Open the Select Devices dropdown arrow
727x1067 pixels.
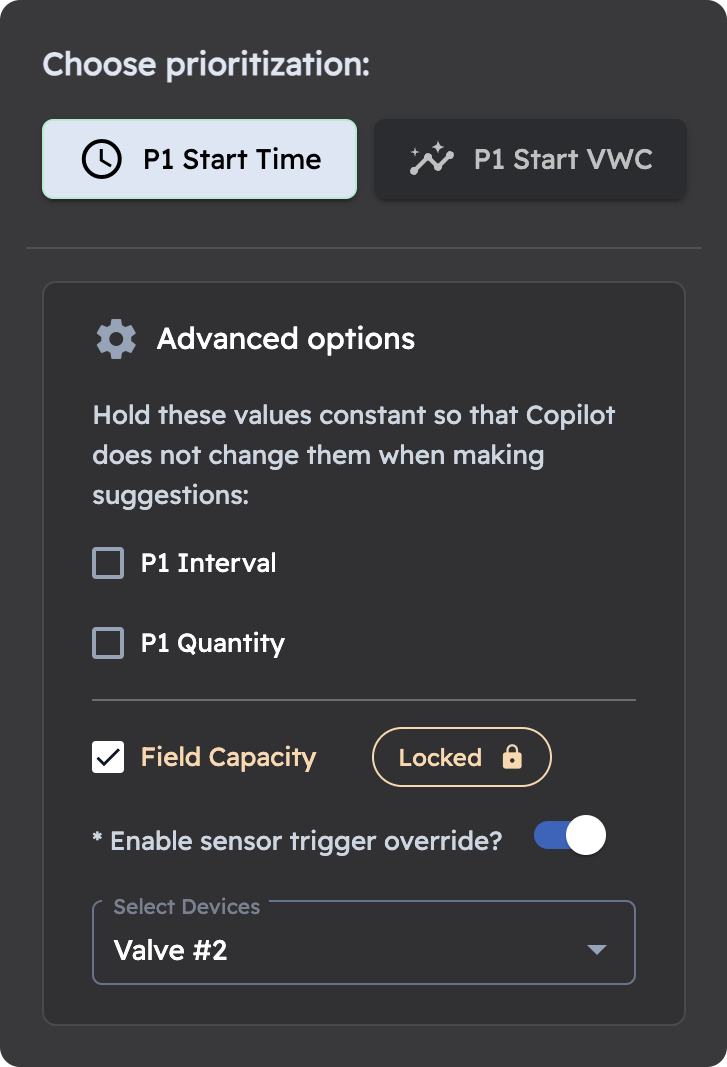[597, 949]
